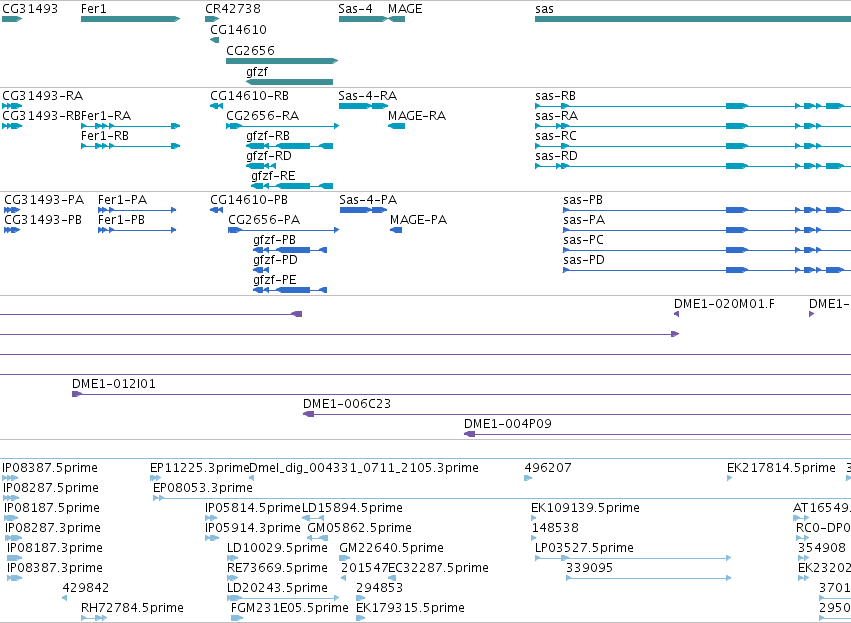Click the sas-PB protein label
851x623 pixels.
(x=583, y=200)
